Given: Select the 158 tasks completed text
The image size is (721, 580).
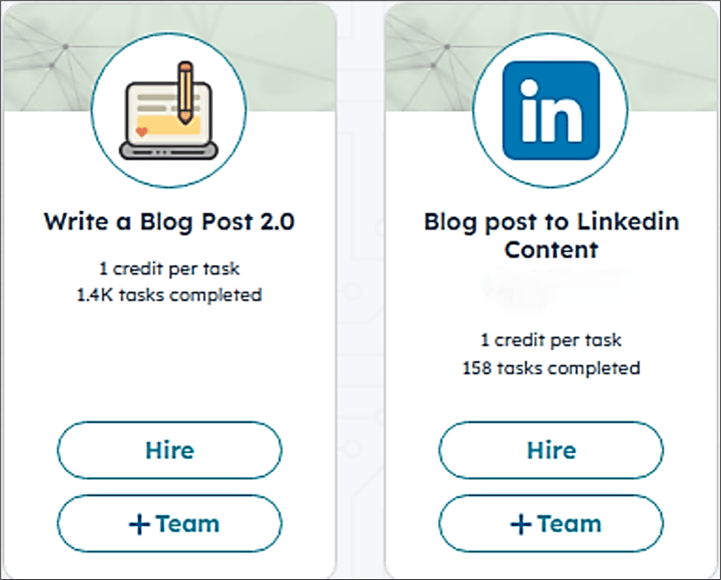Looking at the screenshot, I should [551, 368].
